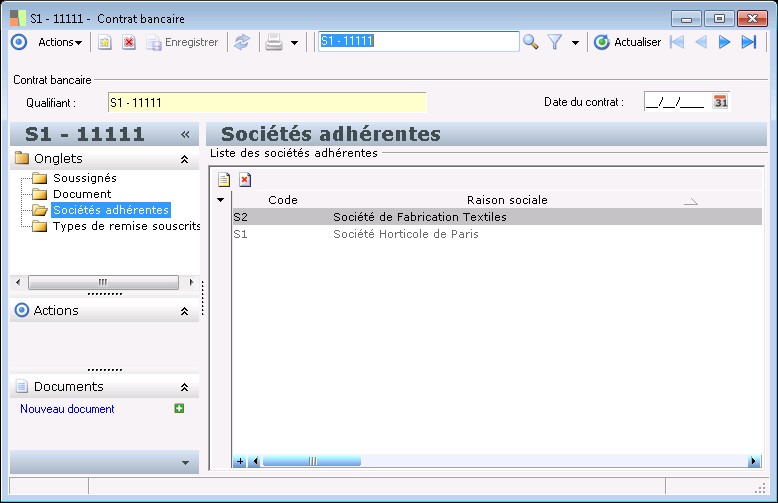Click the round Actions target icon in toolbar

(19, 42)
